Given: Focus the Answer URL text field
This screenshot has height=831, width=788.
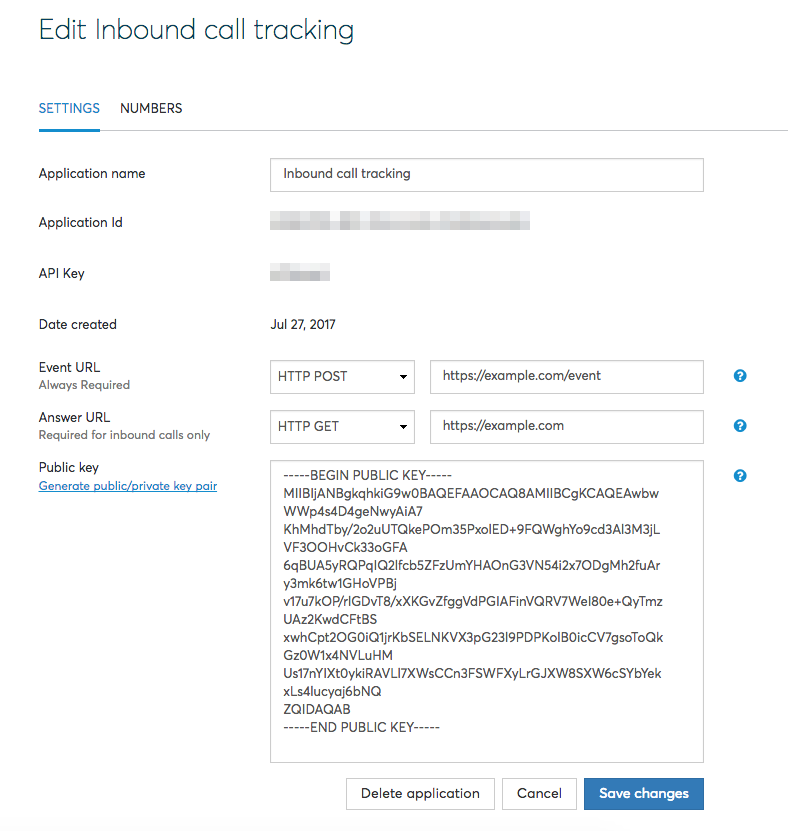Looking at the screenshot, I should [x=566, y=427].
